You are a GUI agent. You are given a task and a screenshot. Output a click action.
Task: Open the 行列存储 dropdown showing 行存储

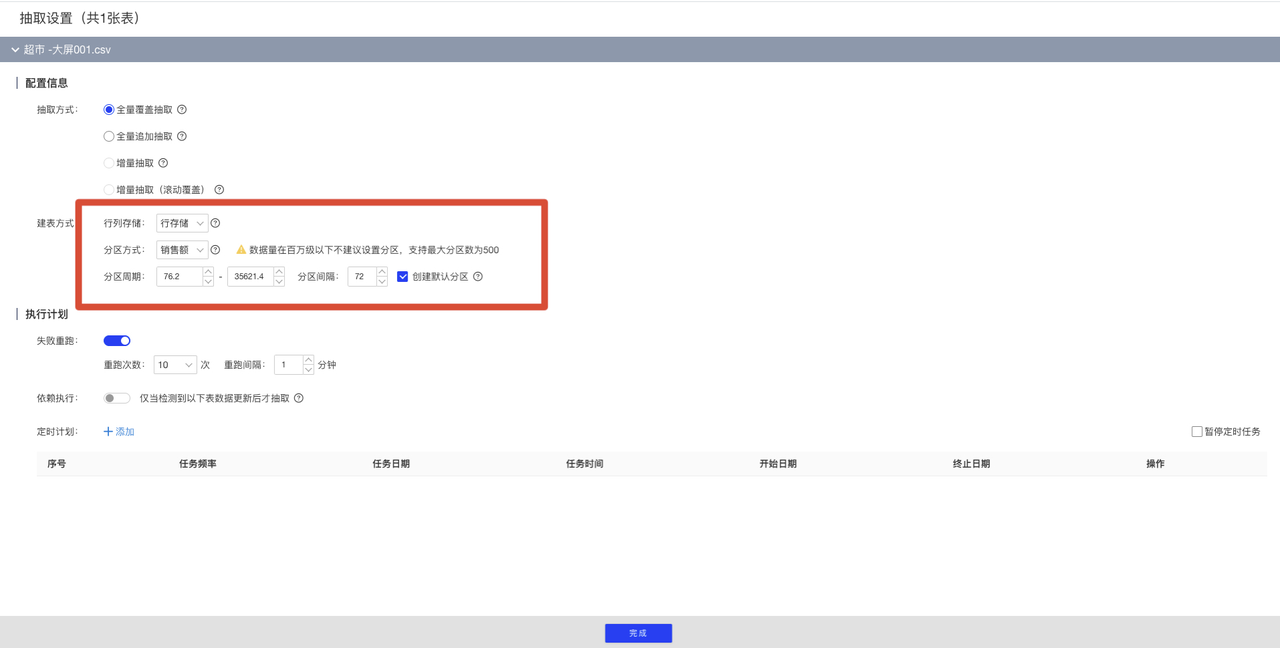pos(182,223)
